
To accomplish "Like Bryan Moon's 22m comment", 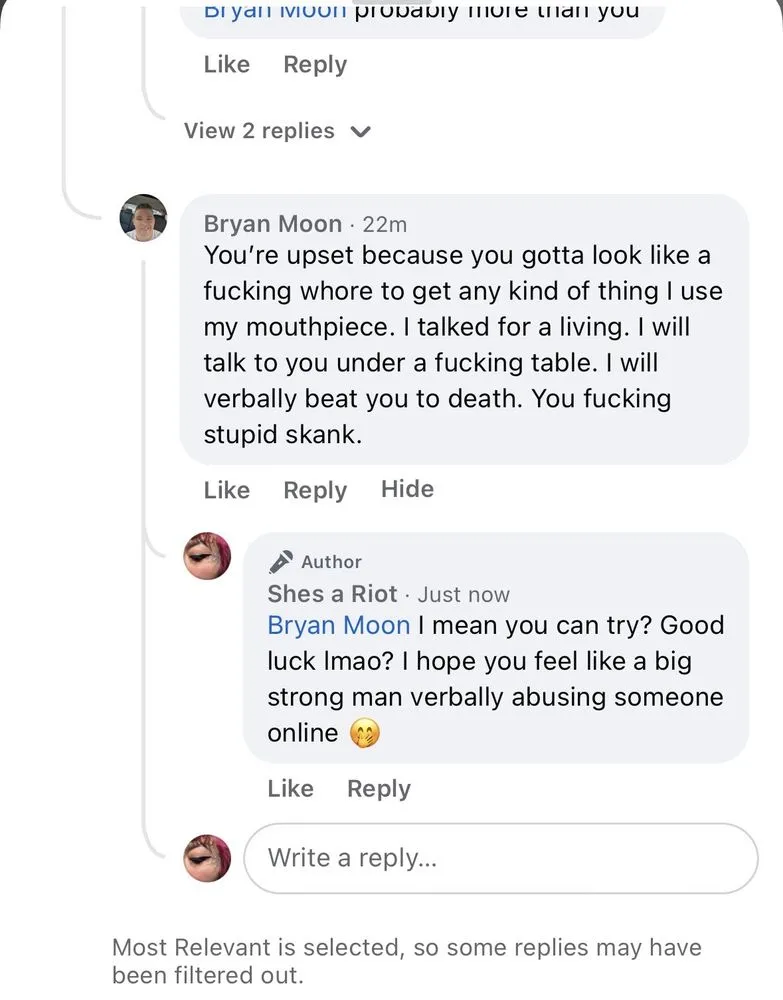I will pos(226,490).
